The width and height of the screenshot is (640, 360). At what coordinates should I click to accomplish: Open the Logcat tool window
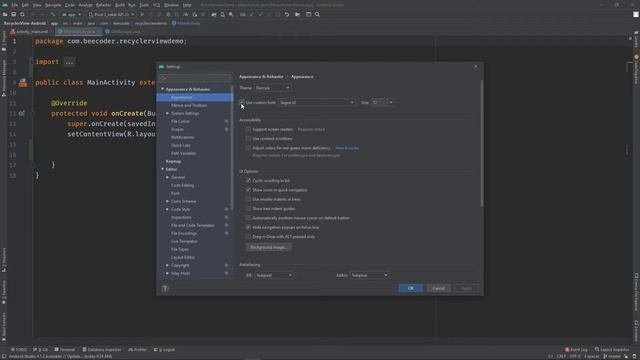164,349
